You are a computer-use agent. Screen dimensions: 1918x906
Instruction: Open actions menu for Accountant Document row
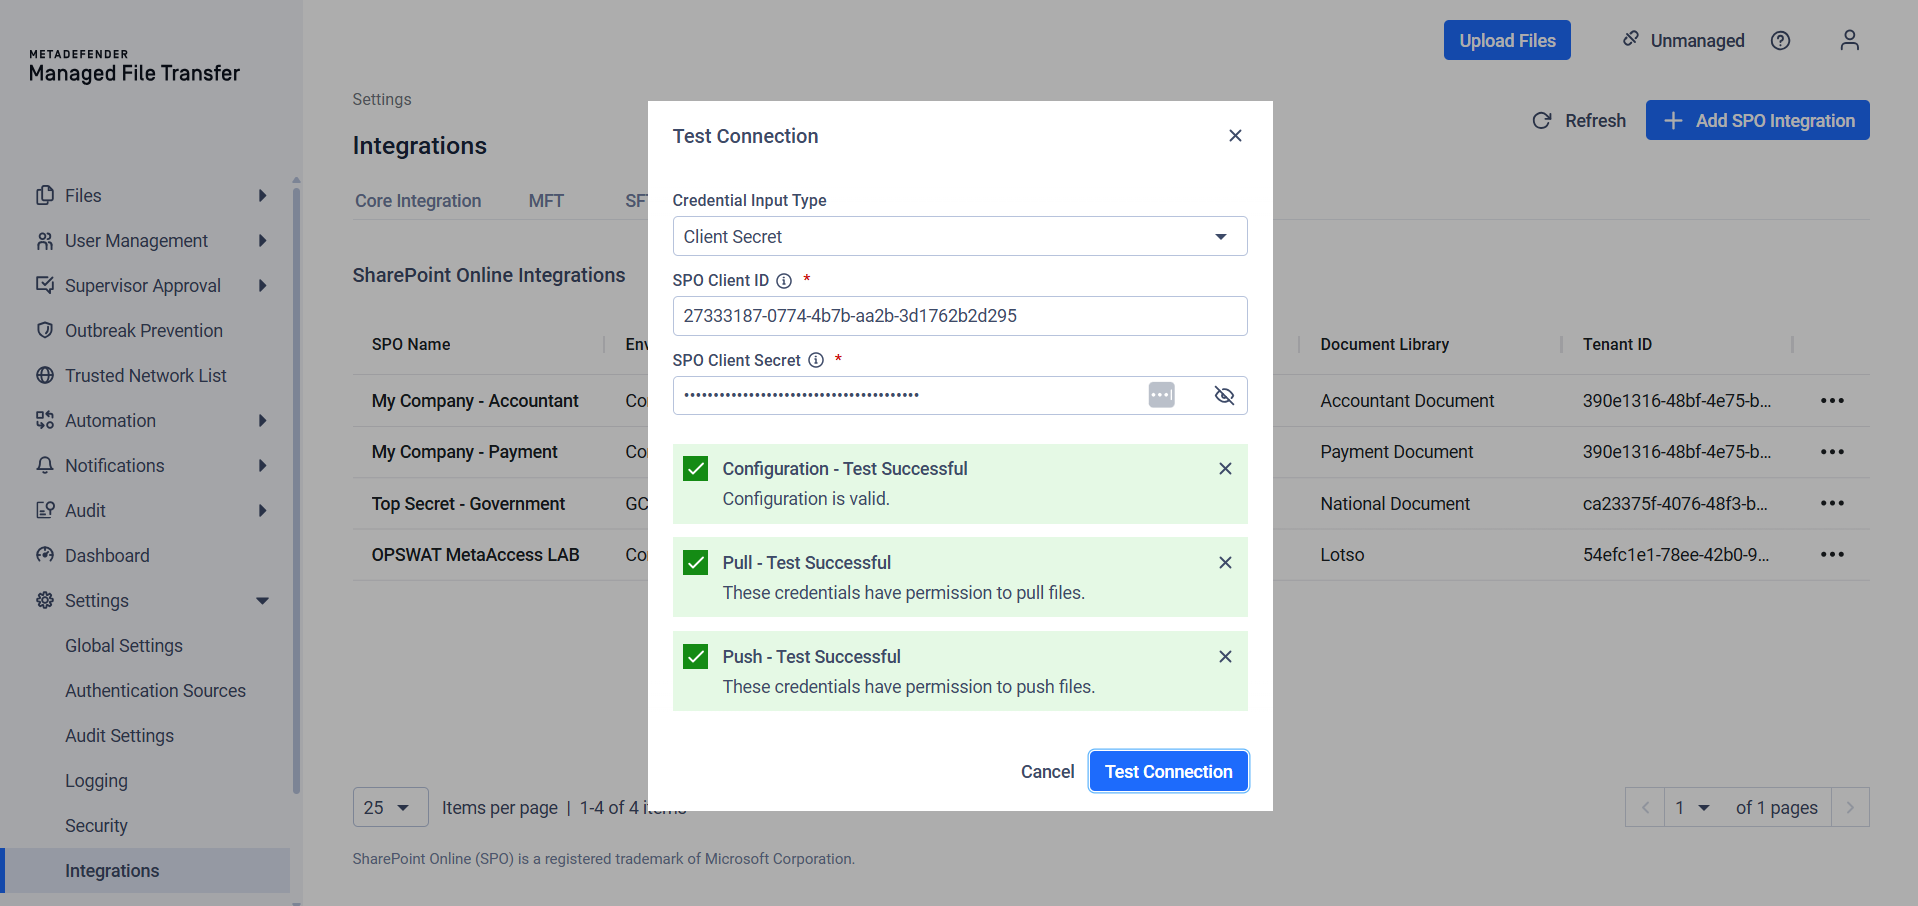[x=1832, y=401]
